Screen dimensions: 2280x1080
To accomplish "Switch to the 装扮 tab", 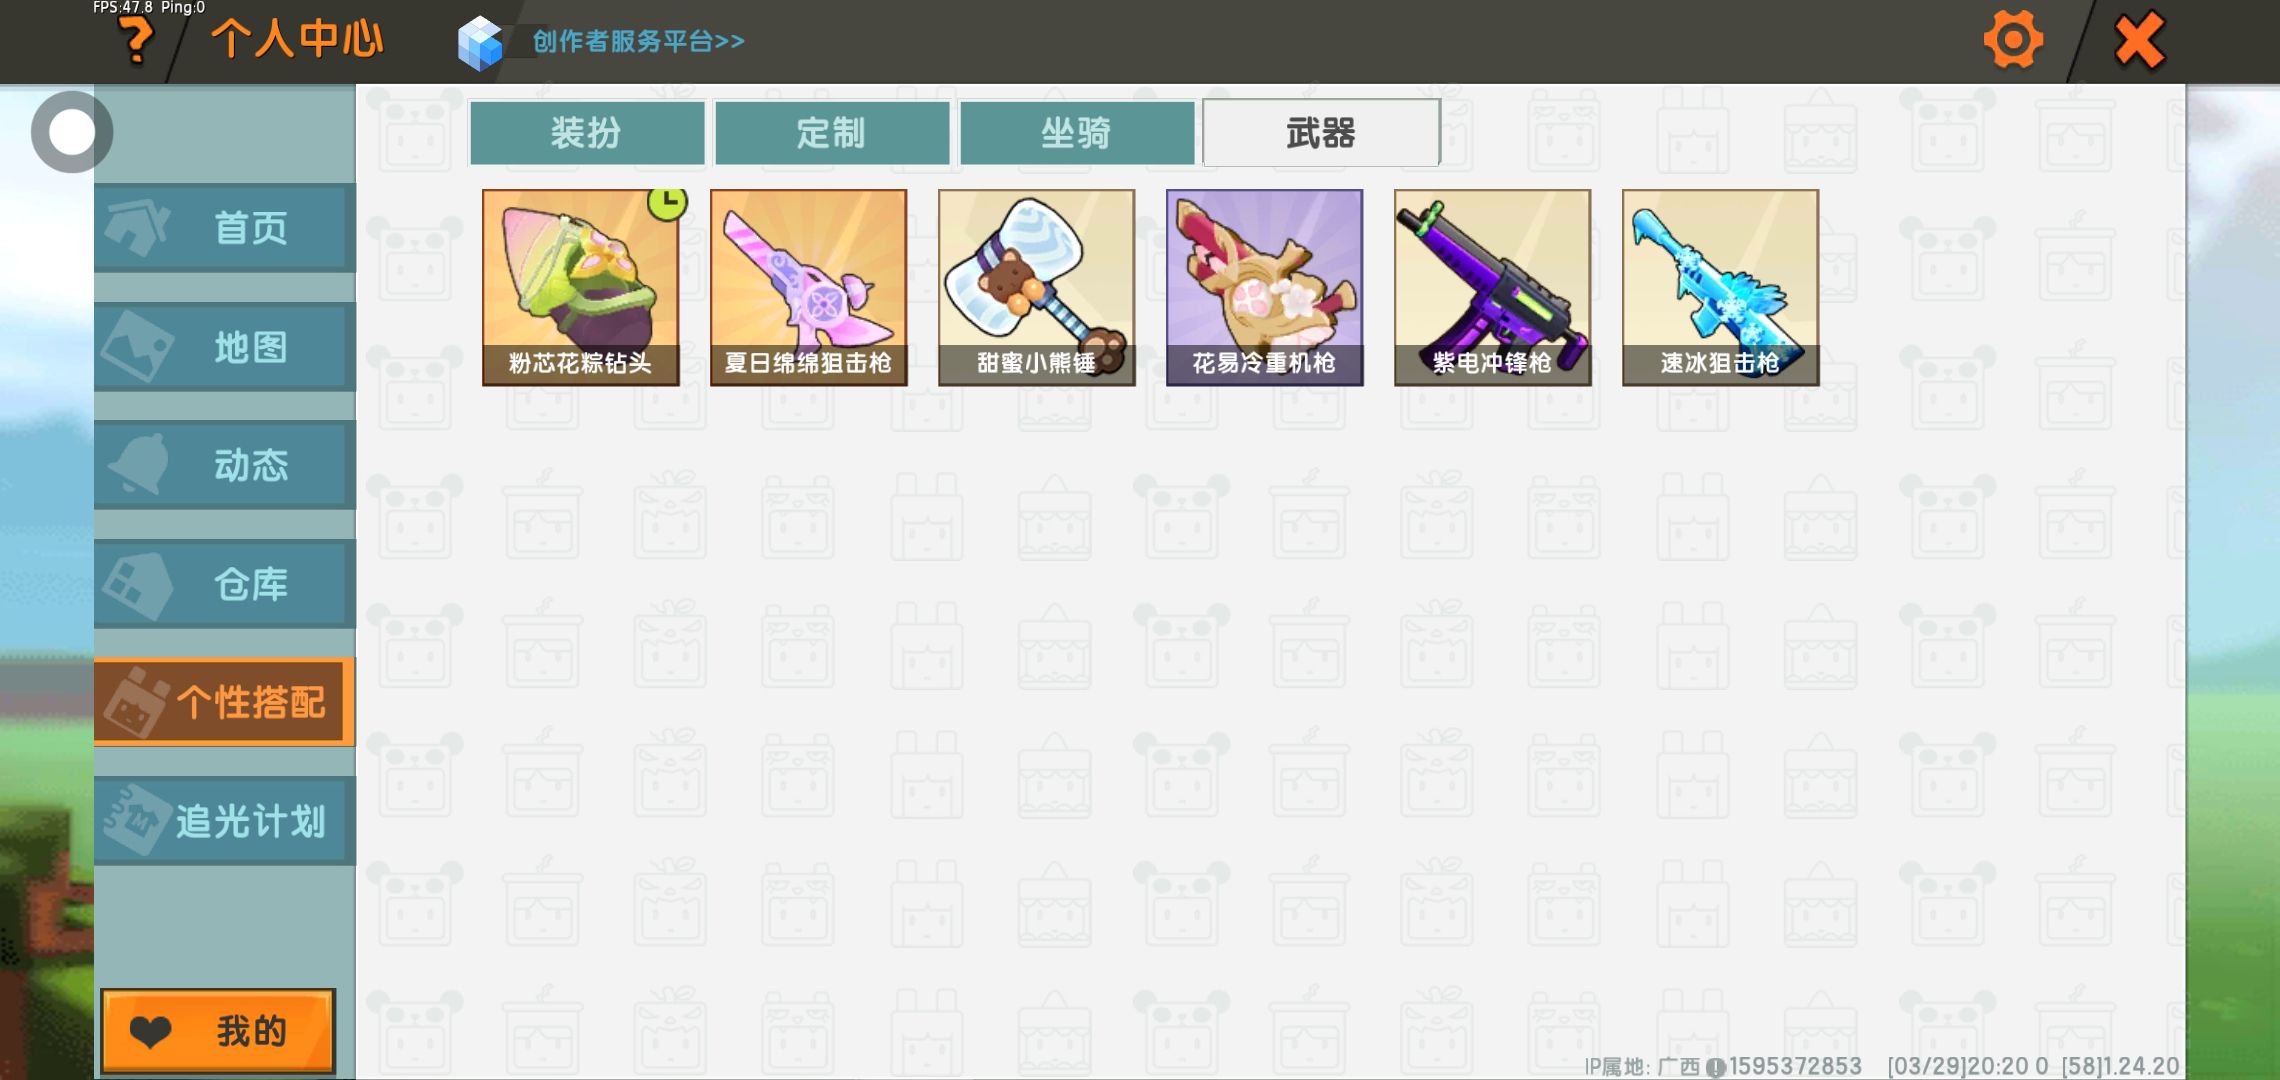I will click(587, 132).
